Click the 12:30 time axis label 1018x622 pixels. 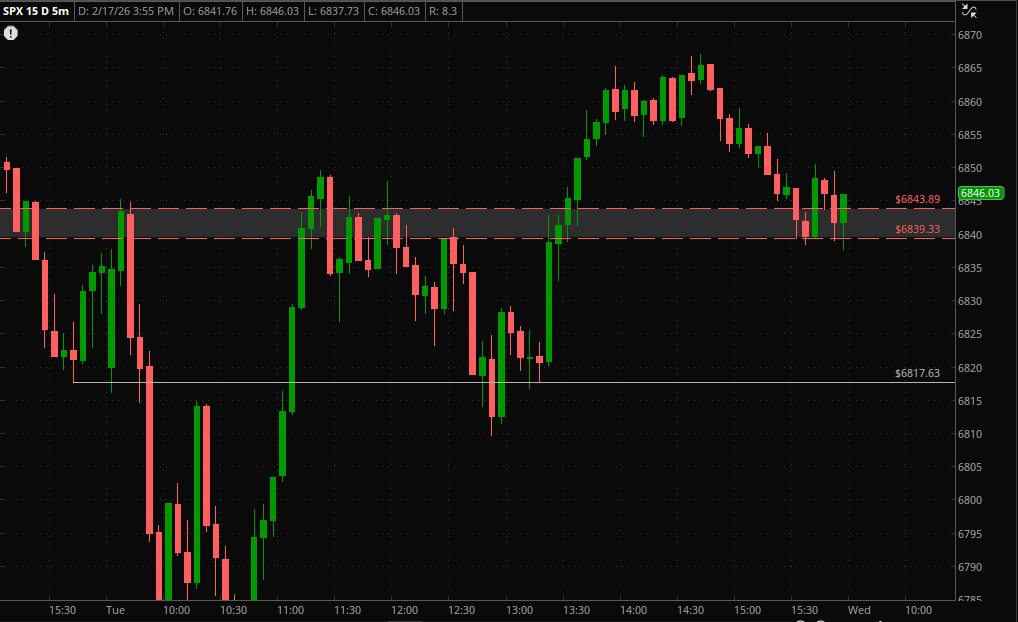(462, 610)
